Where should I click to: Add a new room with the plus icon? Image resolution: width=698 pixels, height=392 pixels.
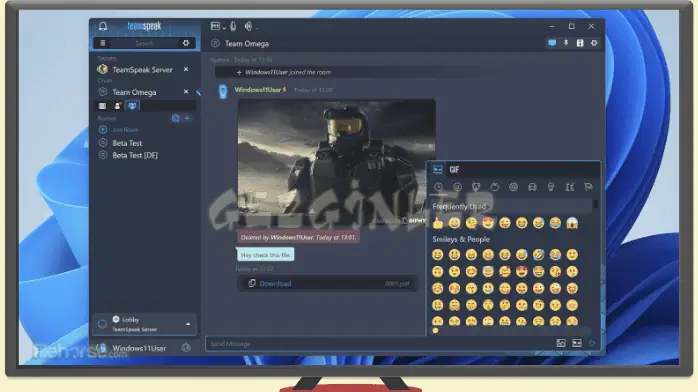point(187,118)
